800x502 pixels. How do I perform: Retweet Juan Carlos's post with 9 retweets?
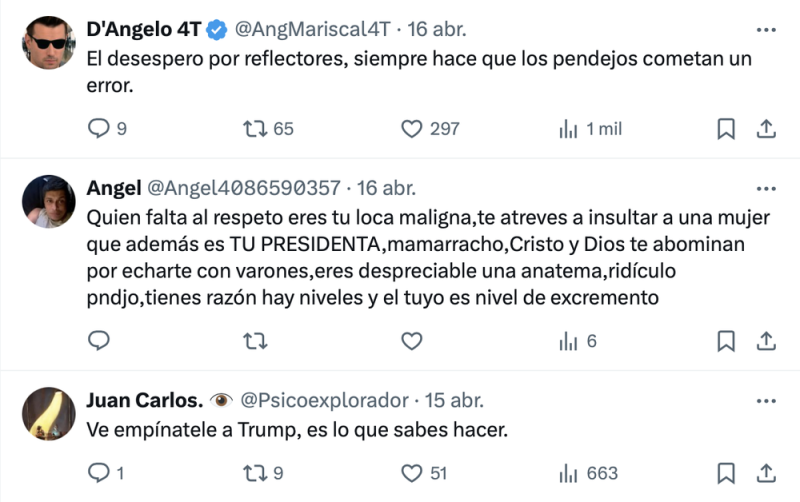point(256,473)
